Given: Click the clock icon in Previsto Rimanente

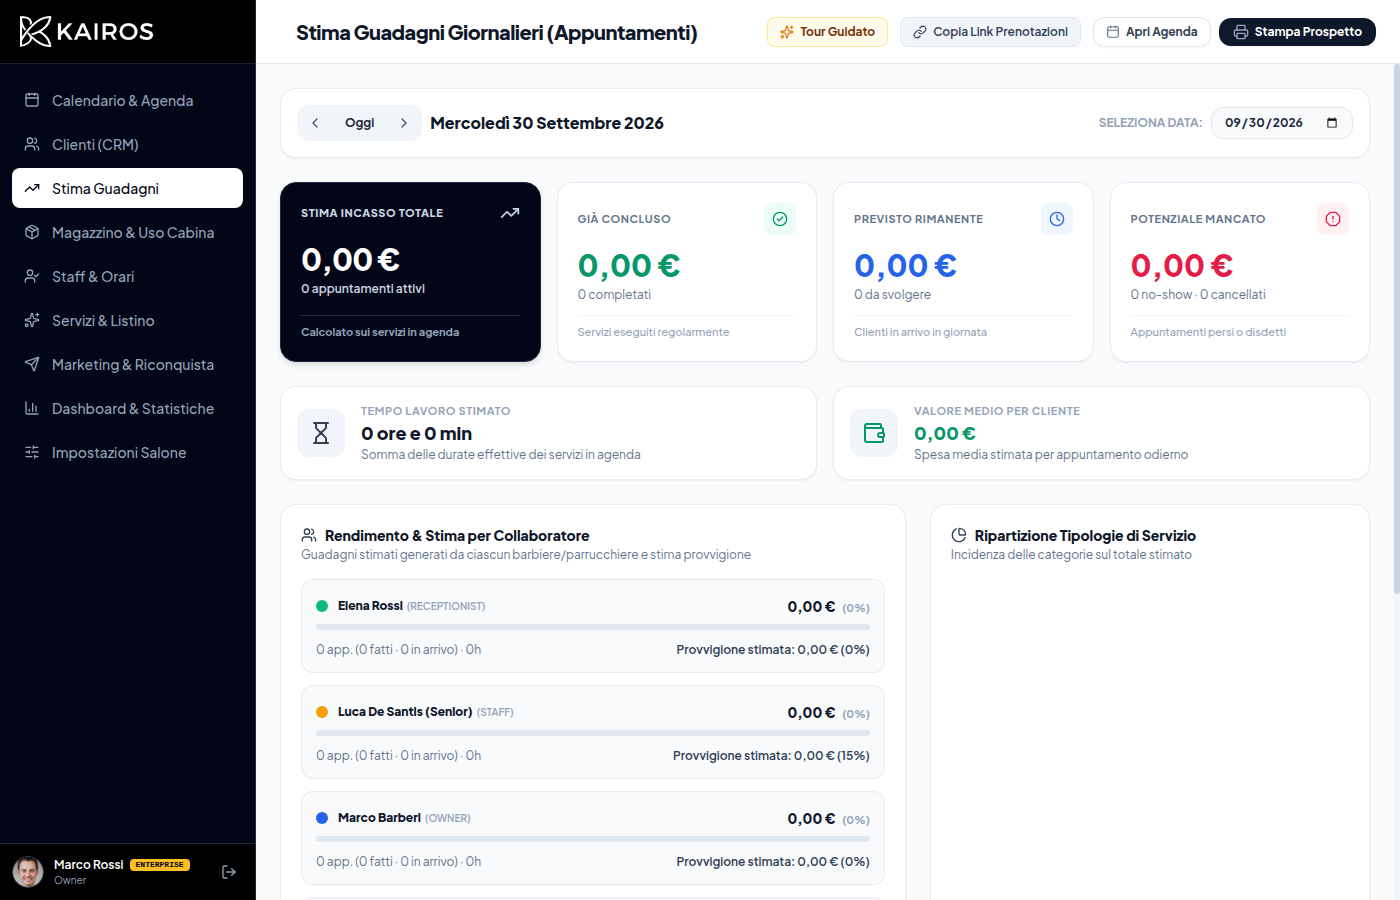Looking at the screenshot, I should [1057, 219].
